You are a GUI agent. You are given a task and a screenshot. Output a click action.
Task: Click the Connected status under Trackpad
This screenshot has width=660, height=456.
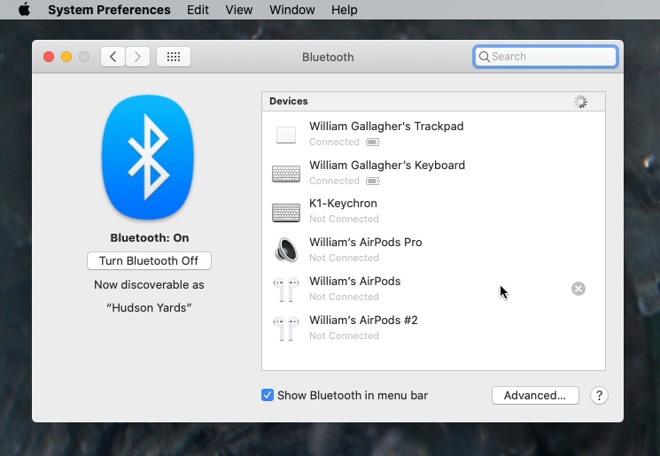point(334,142)
